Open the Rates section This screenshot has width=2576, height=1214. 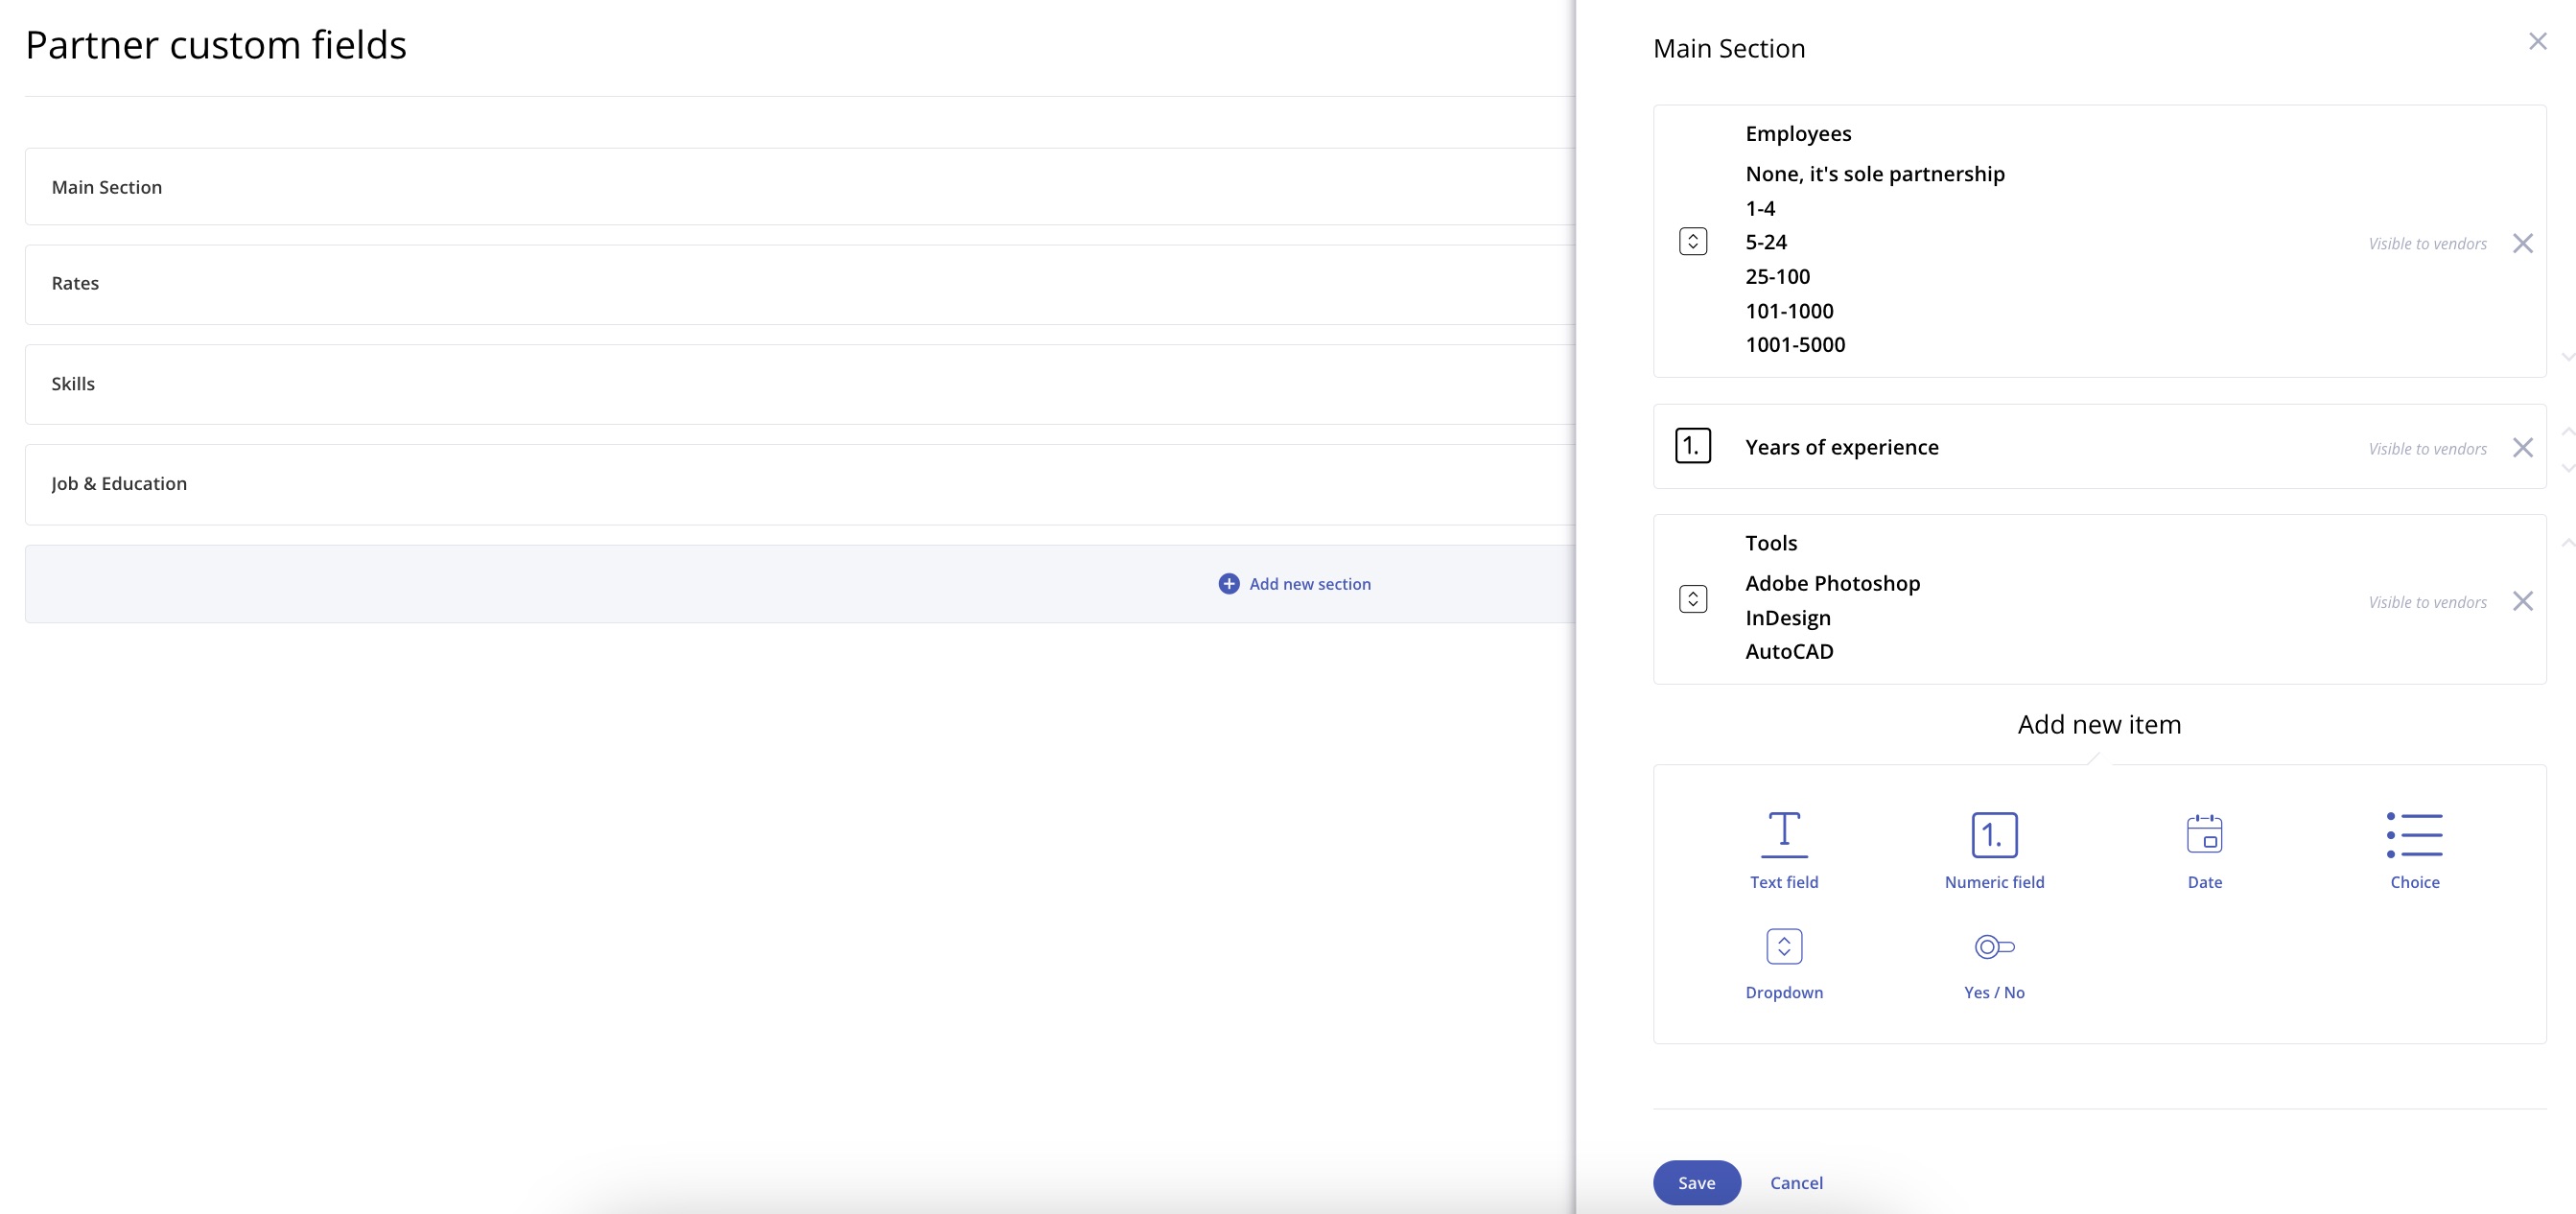coord(800,284)
